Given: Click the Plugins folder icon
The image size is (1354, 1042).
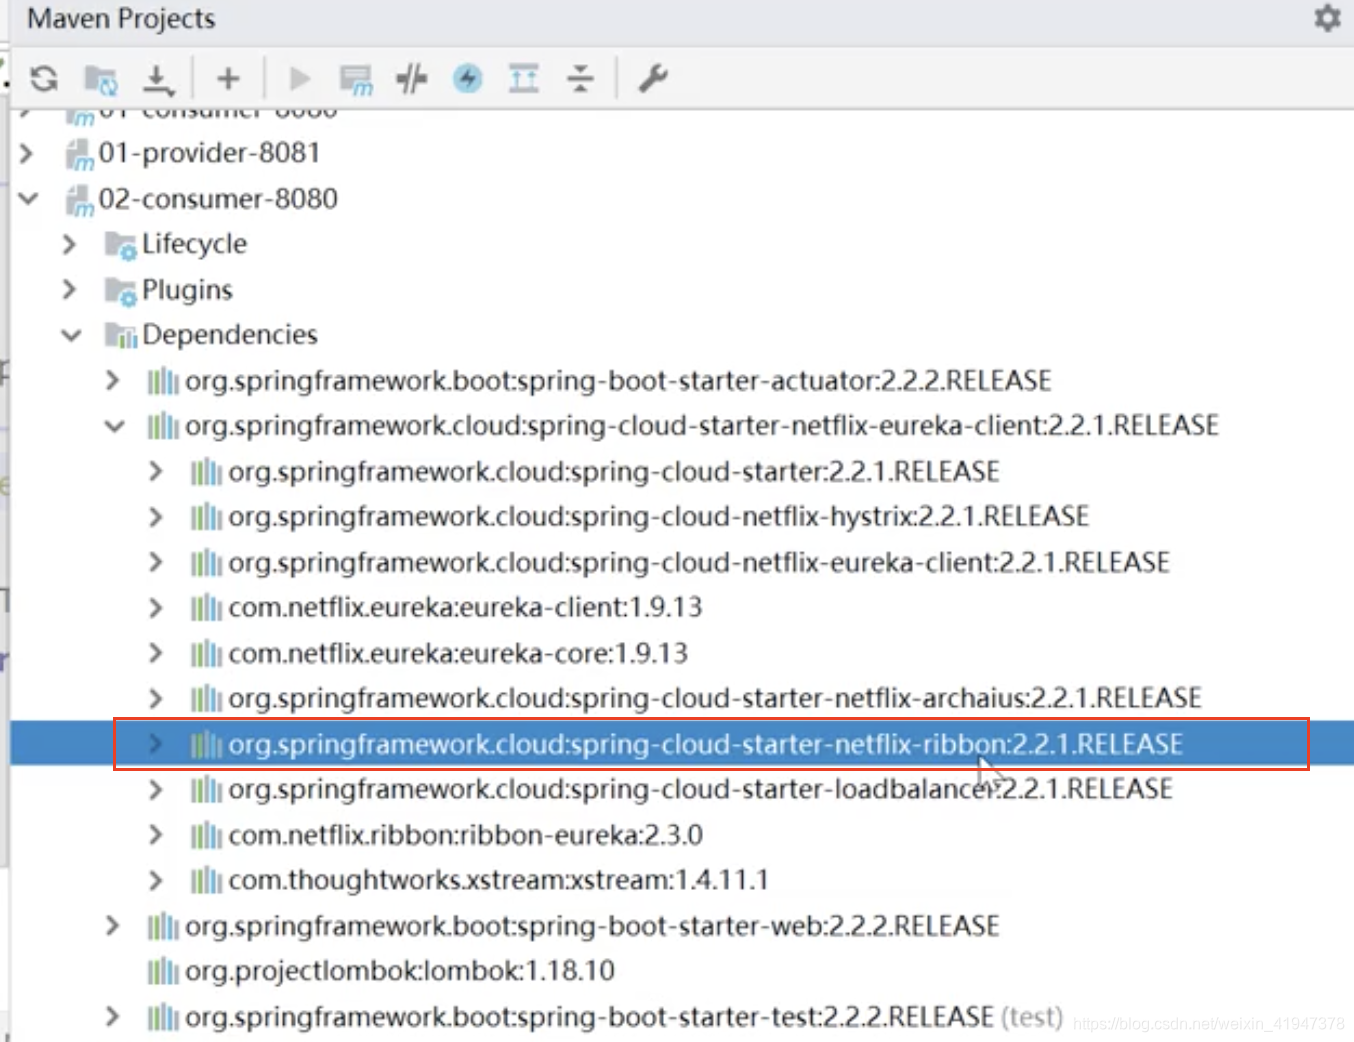Looking at the screenshot, I should [x=120, y=291].
